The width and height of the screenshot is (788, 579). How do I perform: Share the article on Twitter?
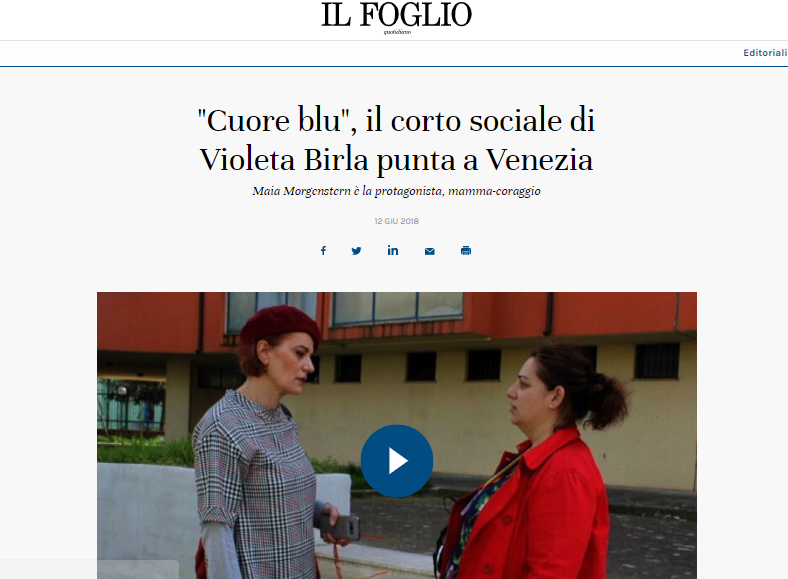tap(356, 251)
